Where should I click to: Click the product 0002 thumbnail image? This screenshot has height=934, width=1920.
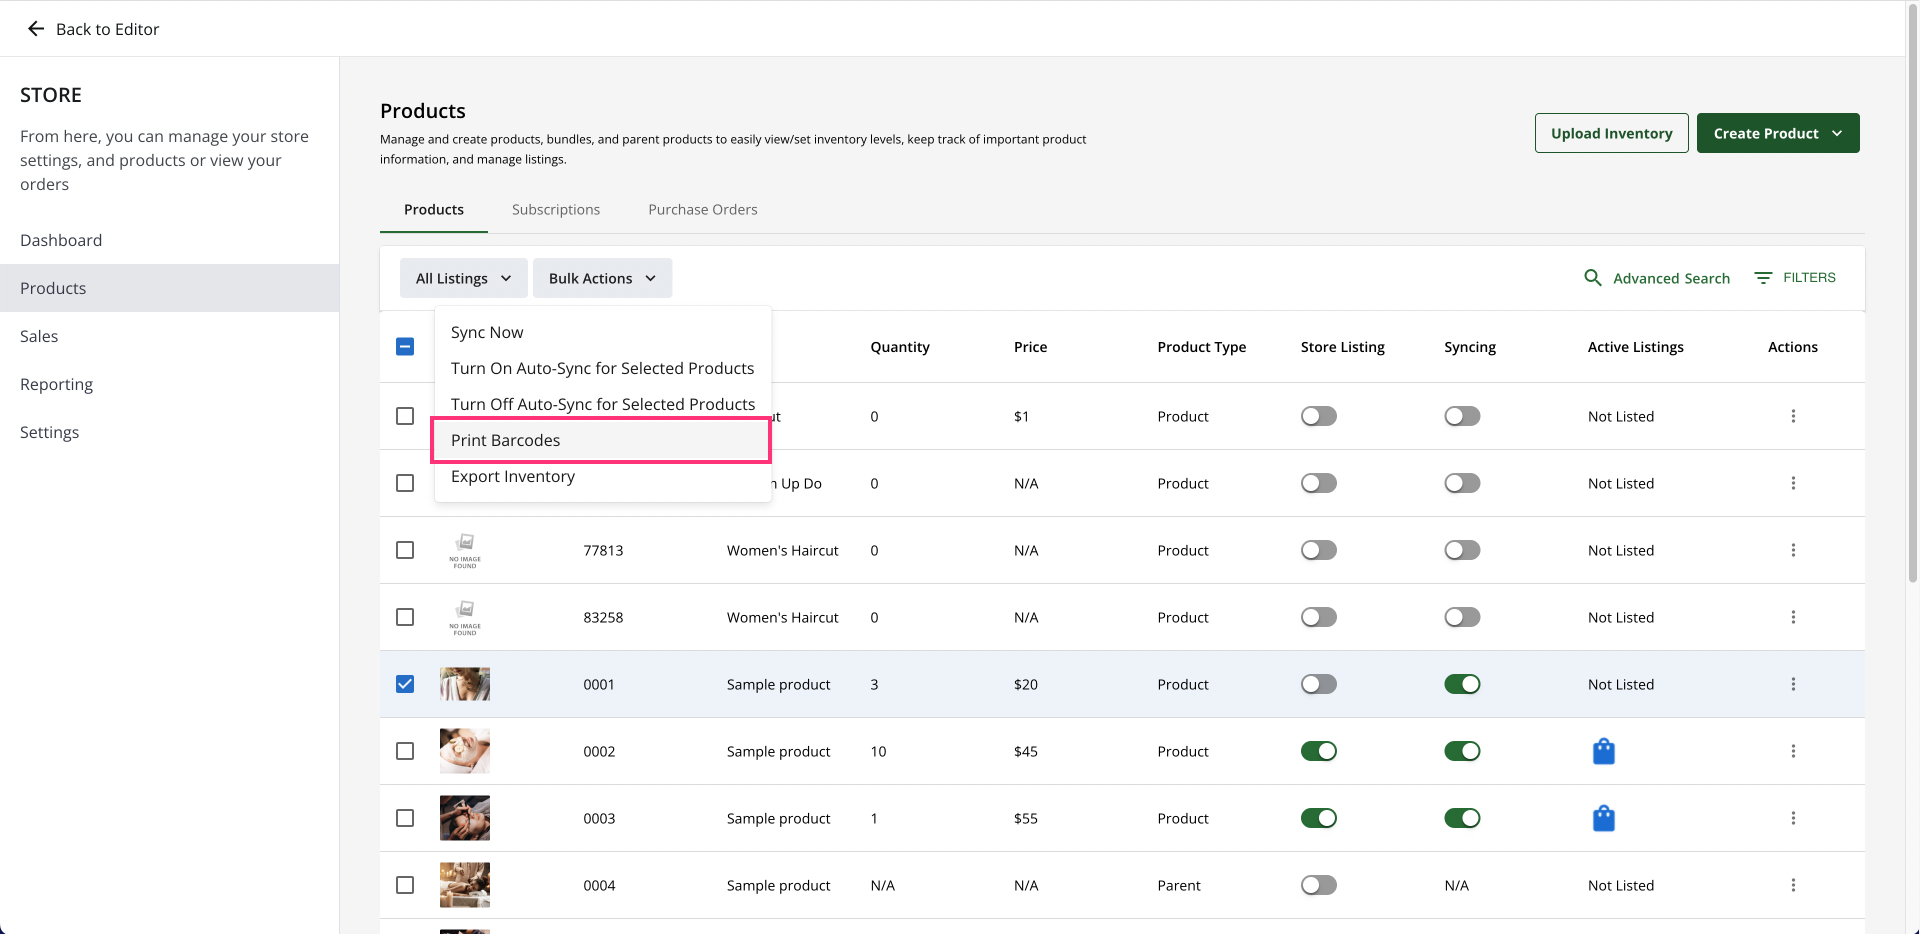coord(465,751)
